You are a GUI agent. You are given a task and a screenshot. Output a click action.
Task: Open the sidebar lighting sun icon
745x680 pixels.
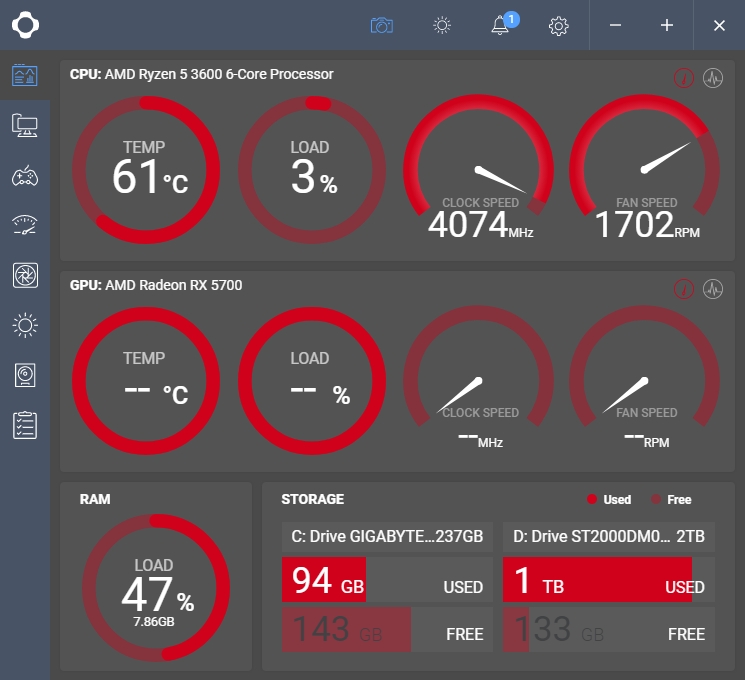25,326
